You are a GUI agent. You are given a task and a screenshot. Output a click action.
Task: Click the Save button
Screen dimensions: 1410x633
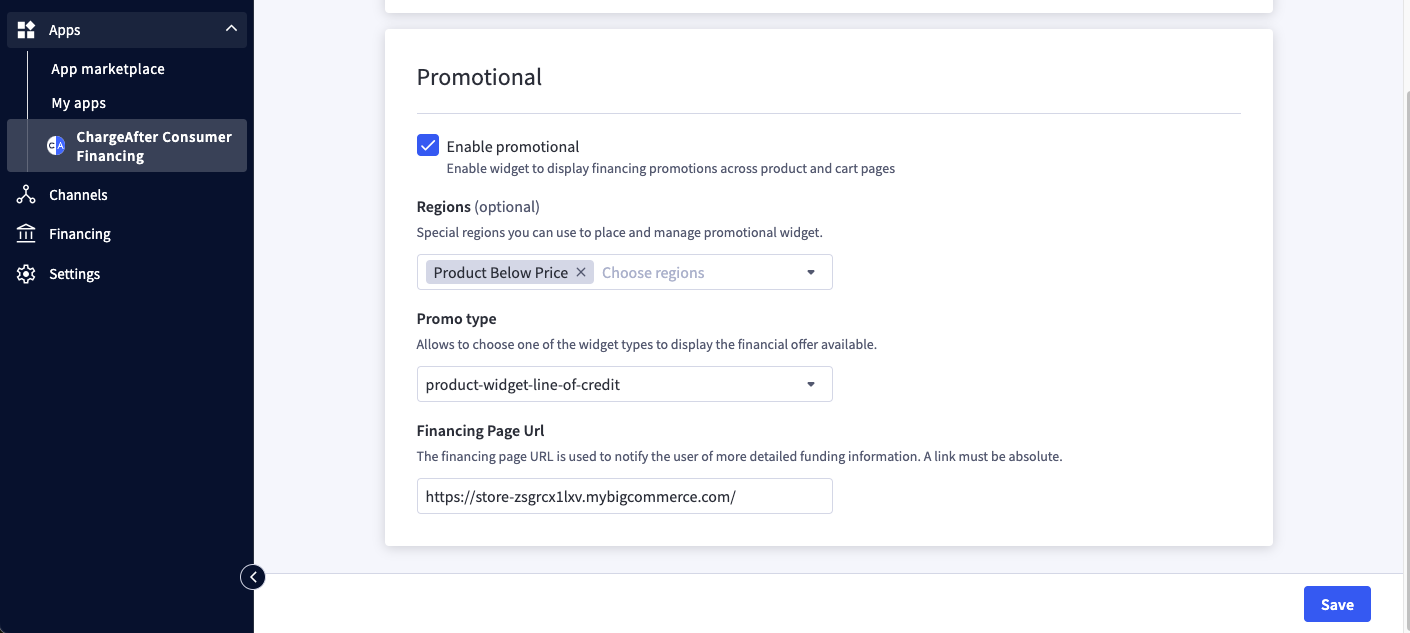1336,604
